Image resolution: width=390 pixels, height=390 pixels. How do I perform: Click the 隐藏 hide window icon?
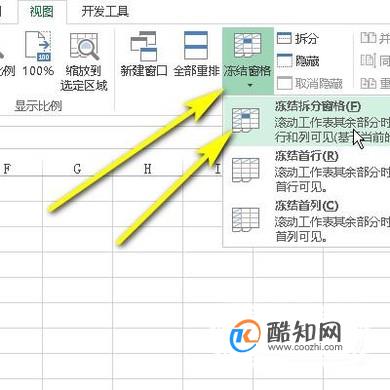coord(284,61)
